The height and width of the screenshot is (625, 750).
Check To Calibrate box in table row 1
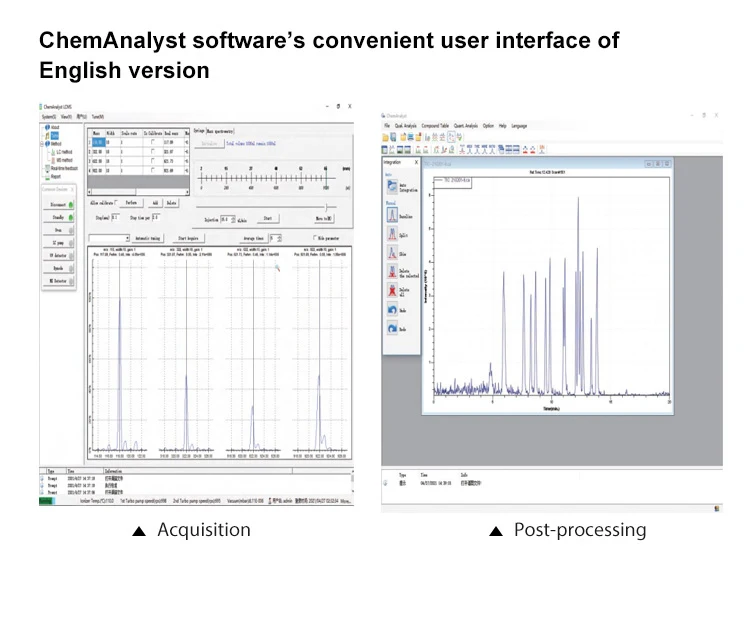[153, 142]
